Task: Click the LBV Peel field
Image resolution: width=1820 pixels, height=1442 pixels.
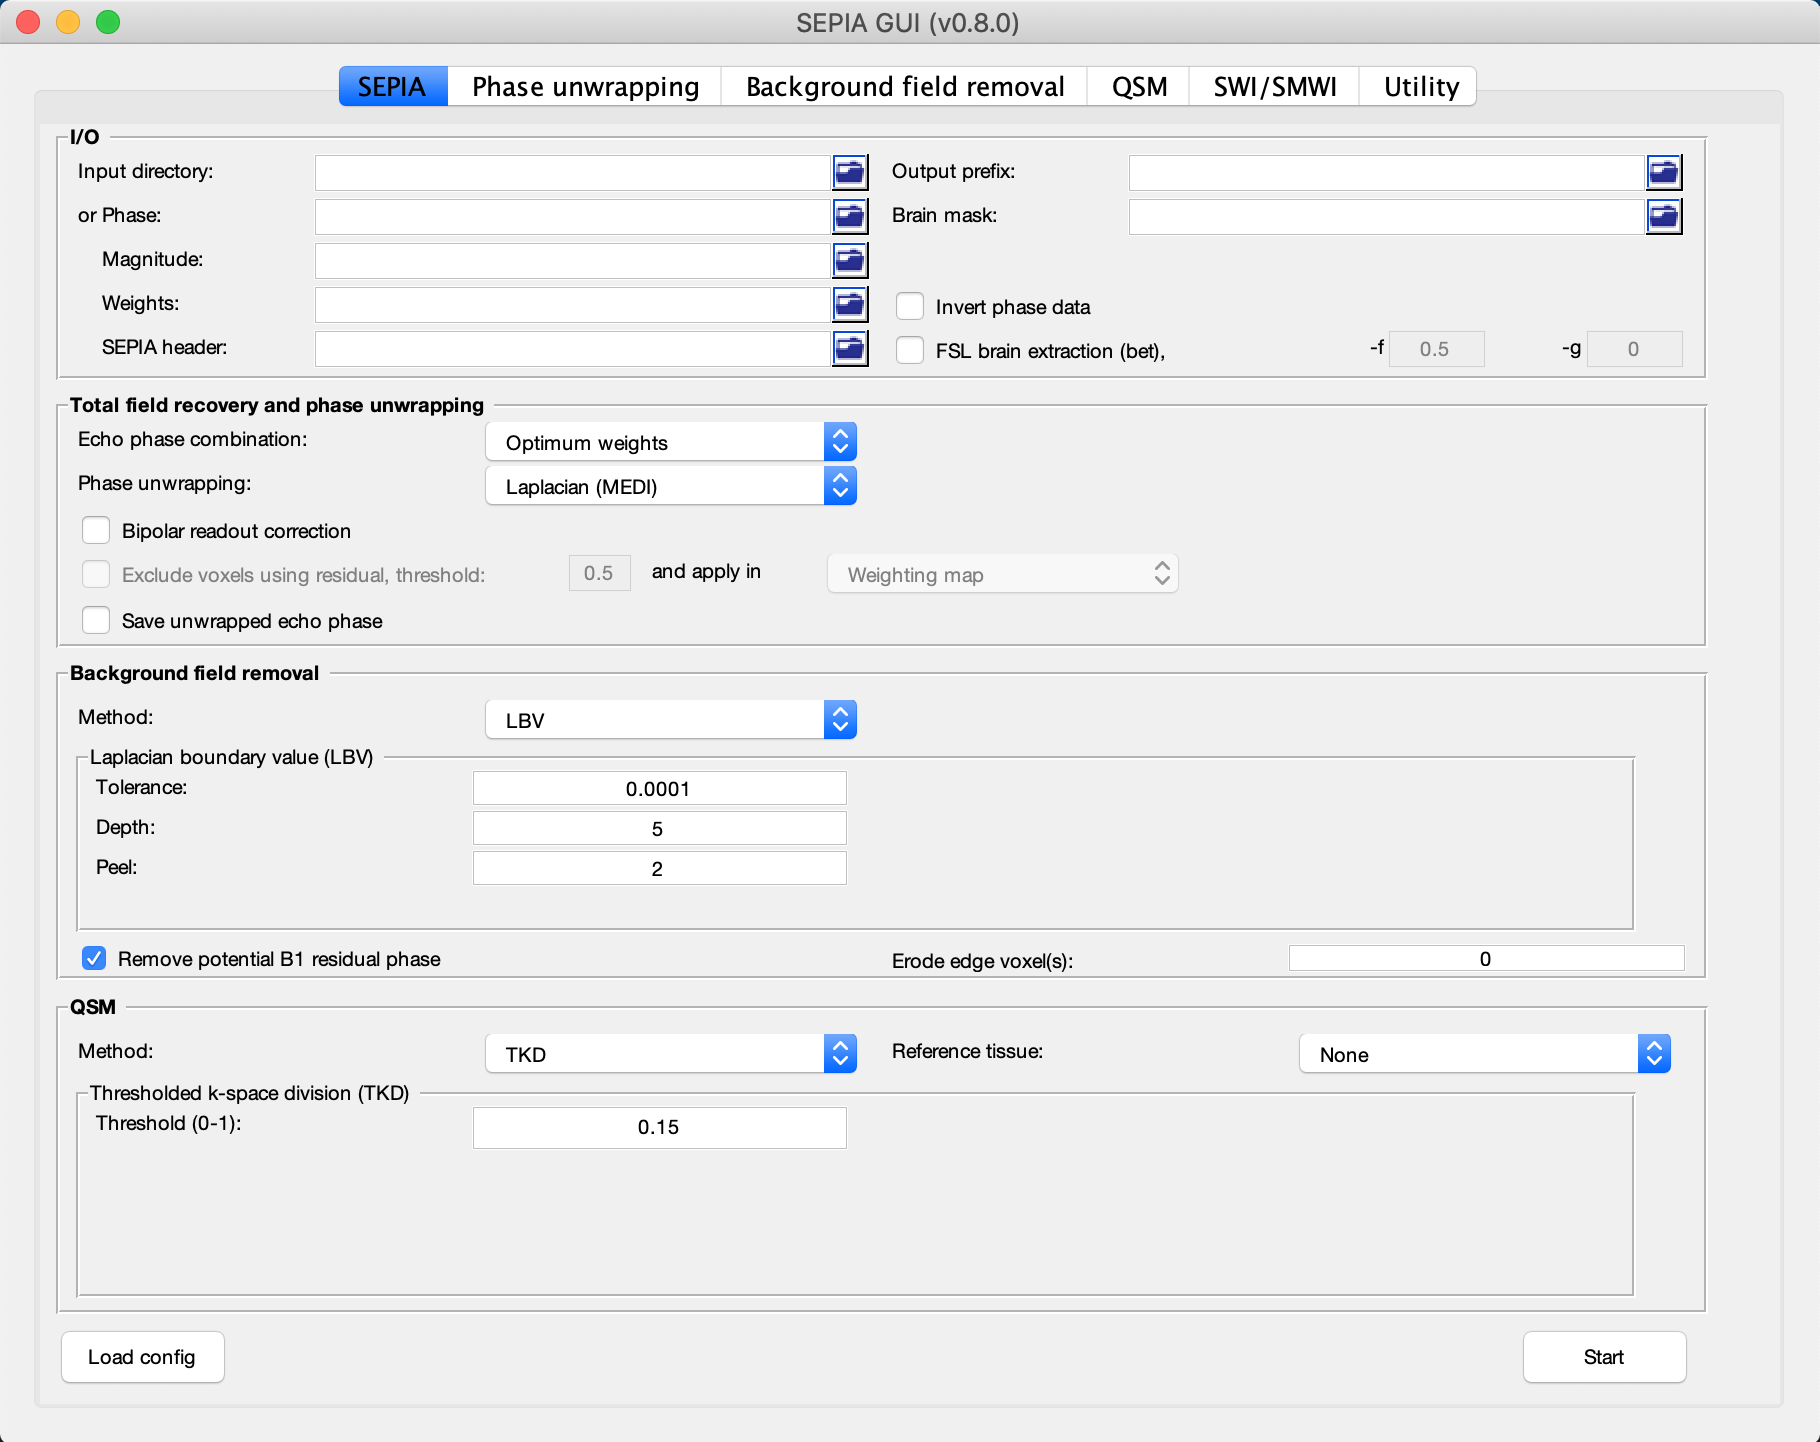Action: pos(660,868)
